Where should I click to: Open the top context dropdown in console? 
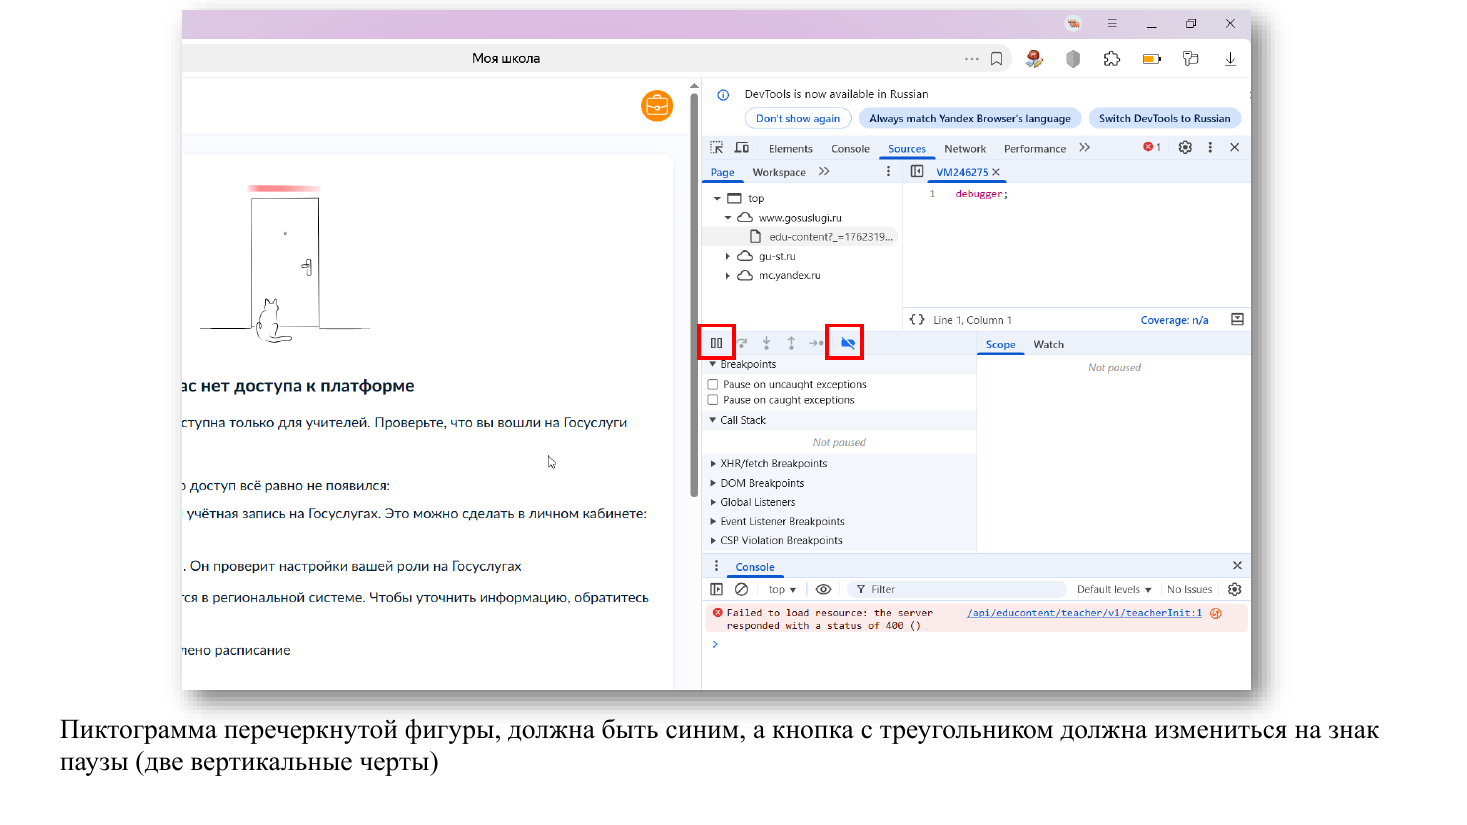(x=782, y=589)
